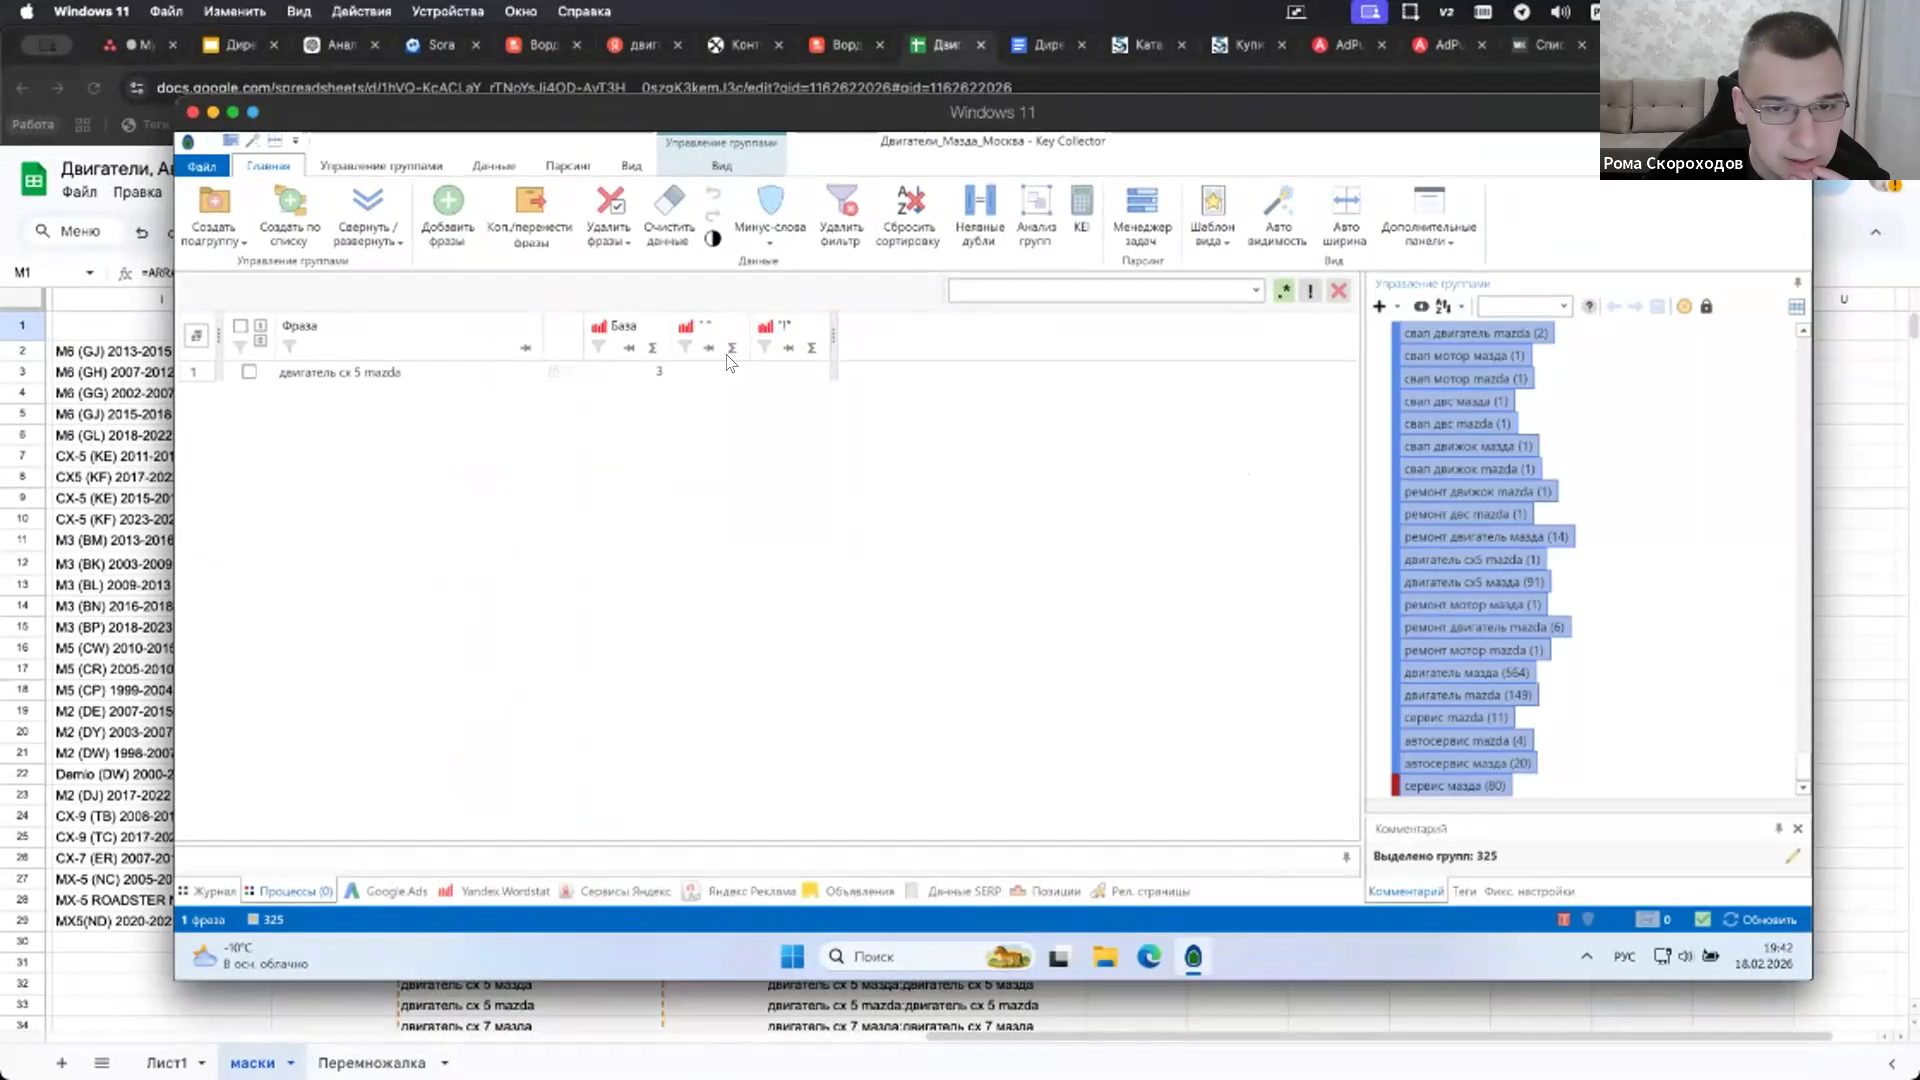The width and height of the screenshot is (1920, 1080).
Task: Toggle the eye visibility icon in groups panel
Action: click(x=1421, y=306)
